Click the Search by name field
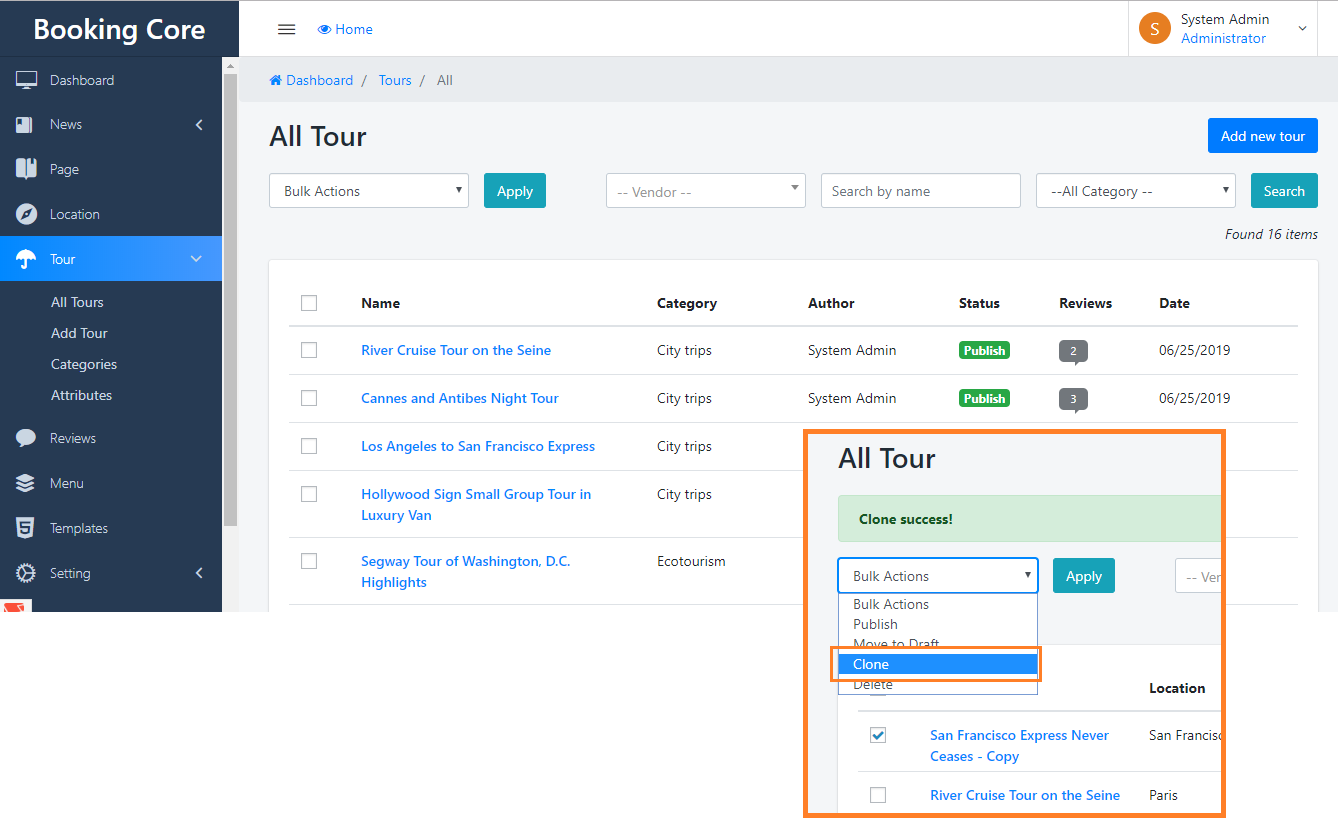 pos(920,191)
